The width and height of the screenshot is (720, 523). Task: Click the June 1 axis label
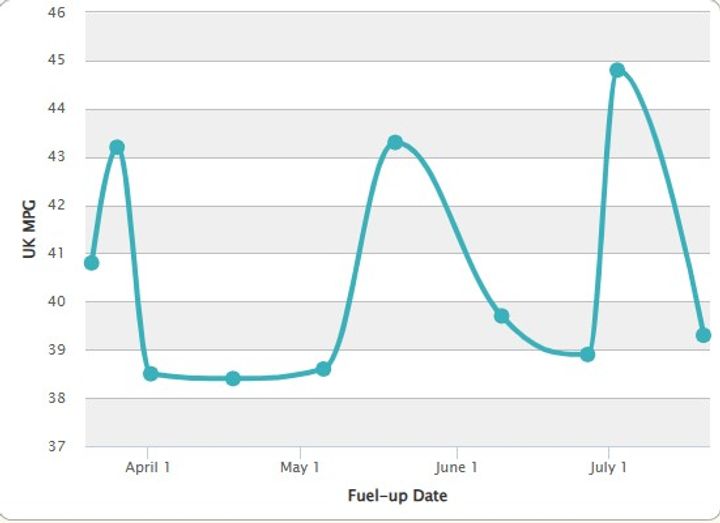456,467
